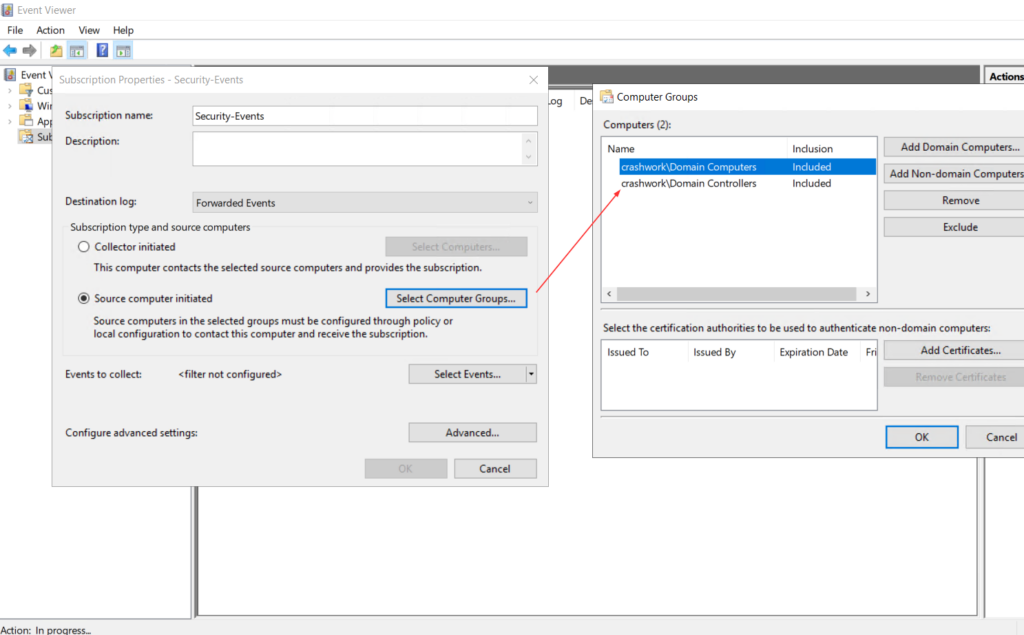Open the View menu
The width and height of the screenshot is (1024, 635).
click(x=89, y=29)
